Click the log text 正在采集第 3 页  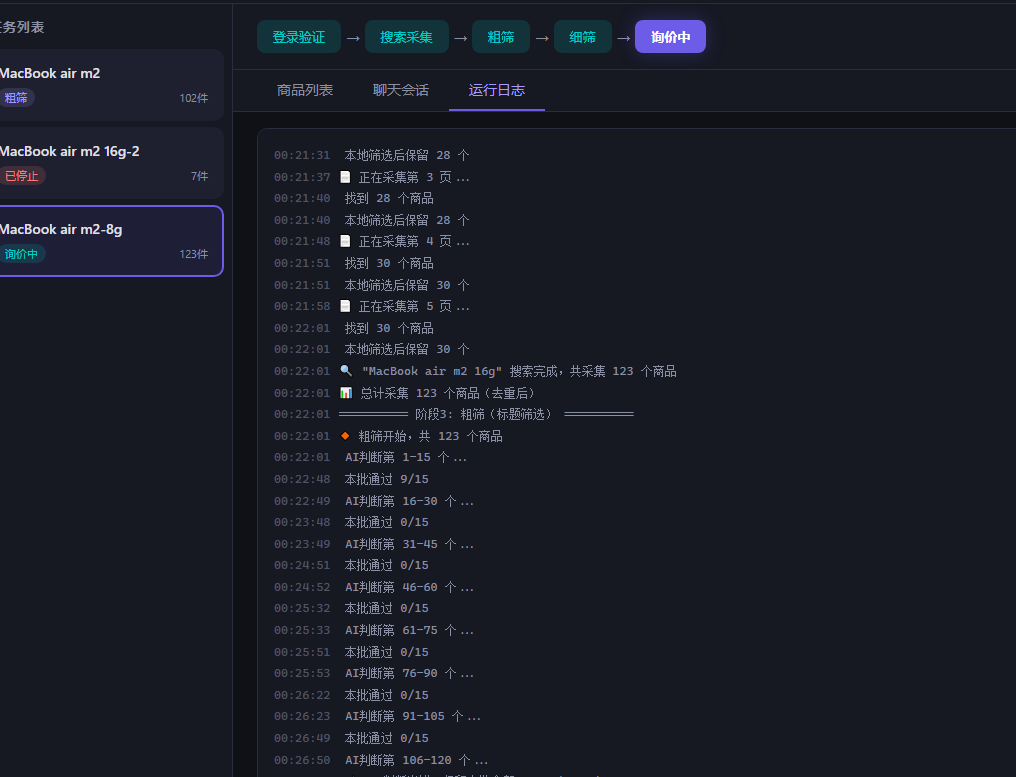pos(414,177)
